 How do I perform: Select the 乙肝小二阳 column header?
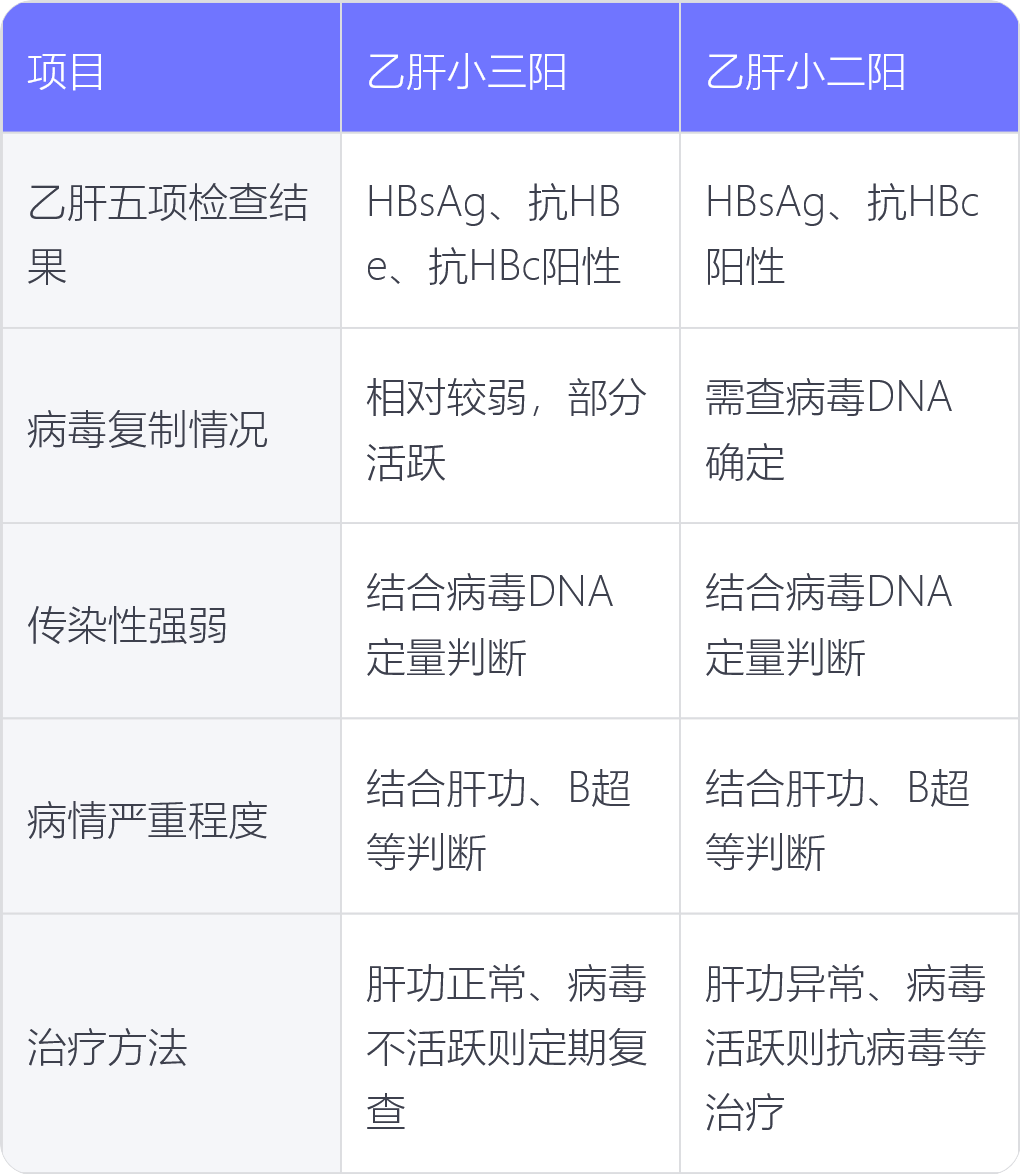click(x=849, y=67)
